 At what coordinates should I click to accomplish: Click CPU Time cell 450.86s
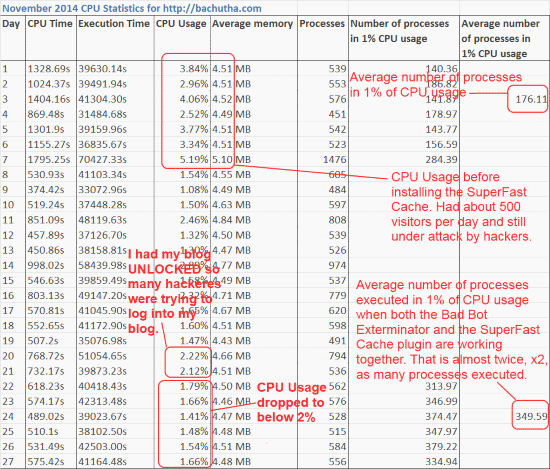tap(46, 250)
